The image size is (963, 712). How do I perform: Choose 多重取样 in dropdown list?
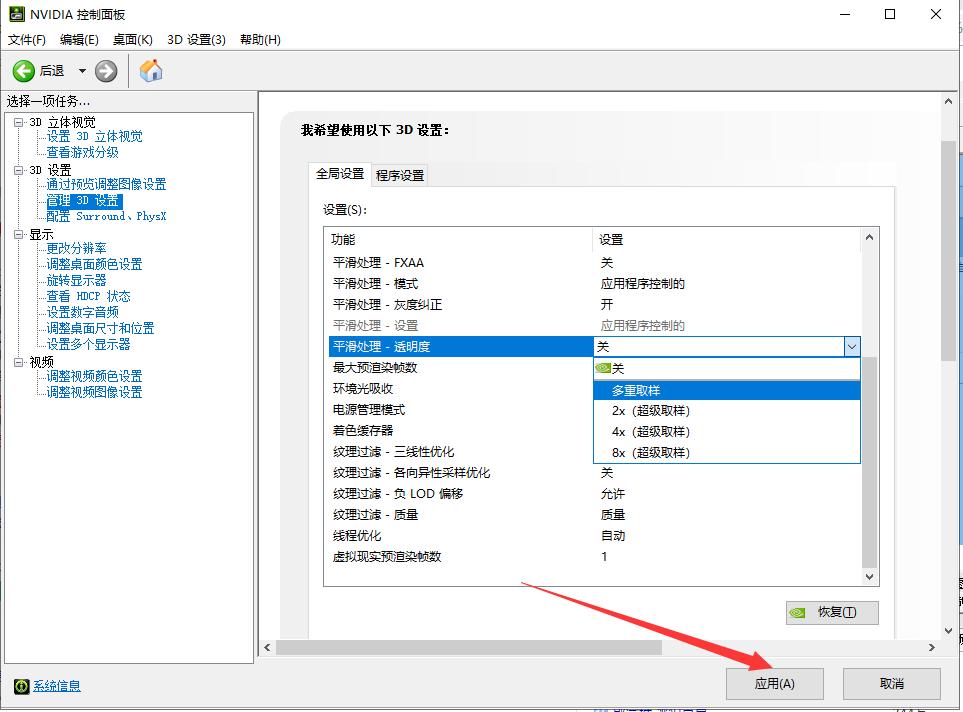pyautogui.click(x=727, y=390)
